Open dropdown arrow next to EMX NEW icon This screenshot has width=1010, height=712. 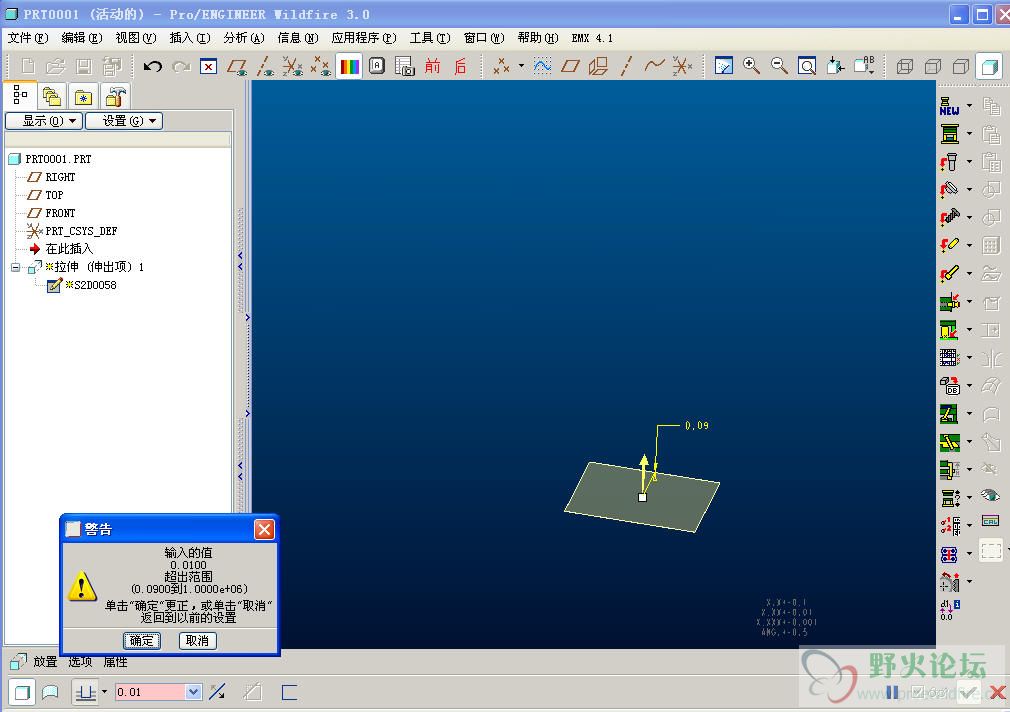point(969,106)
